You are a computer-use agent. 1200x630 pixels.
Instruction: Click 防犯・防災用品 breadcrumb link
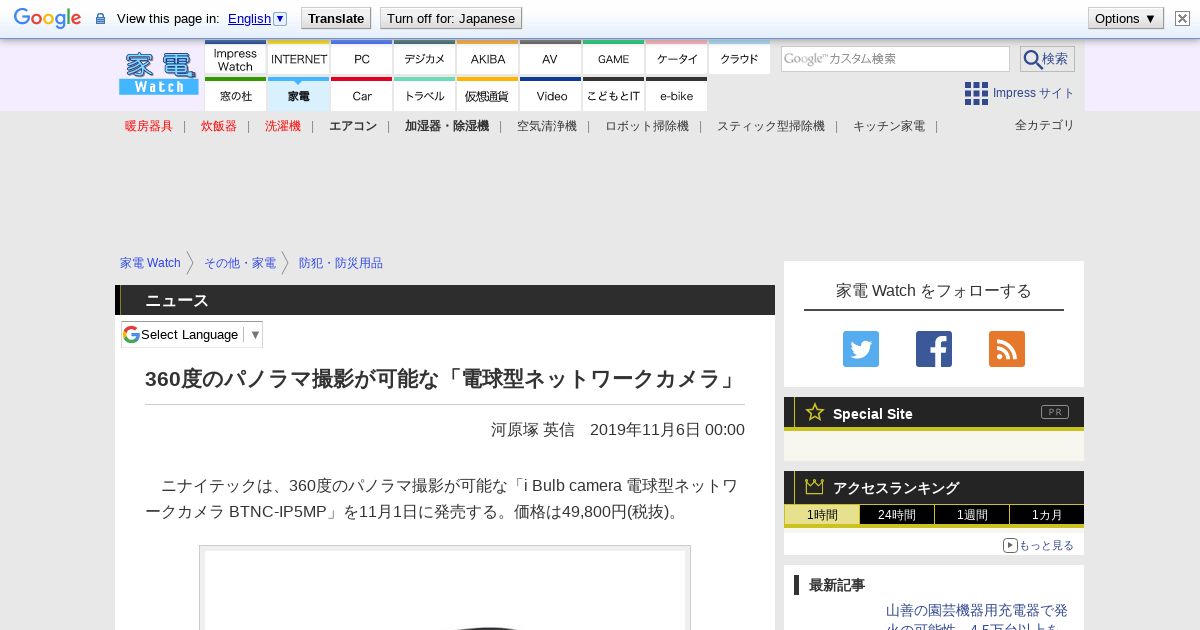341,263
